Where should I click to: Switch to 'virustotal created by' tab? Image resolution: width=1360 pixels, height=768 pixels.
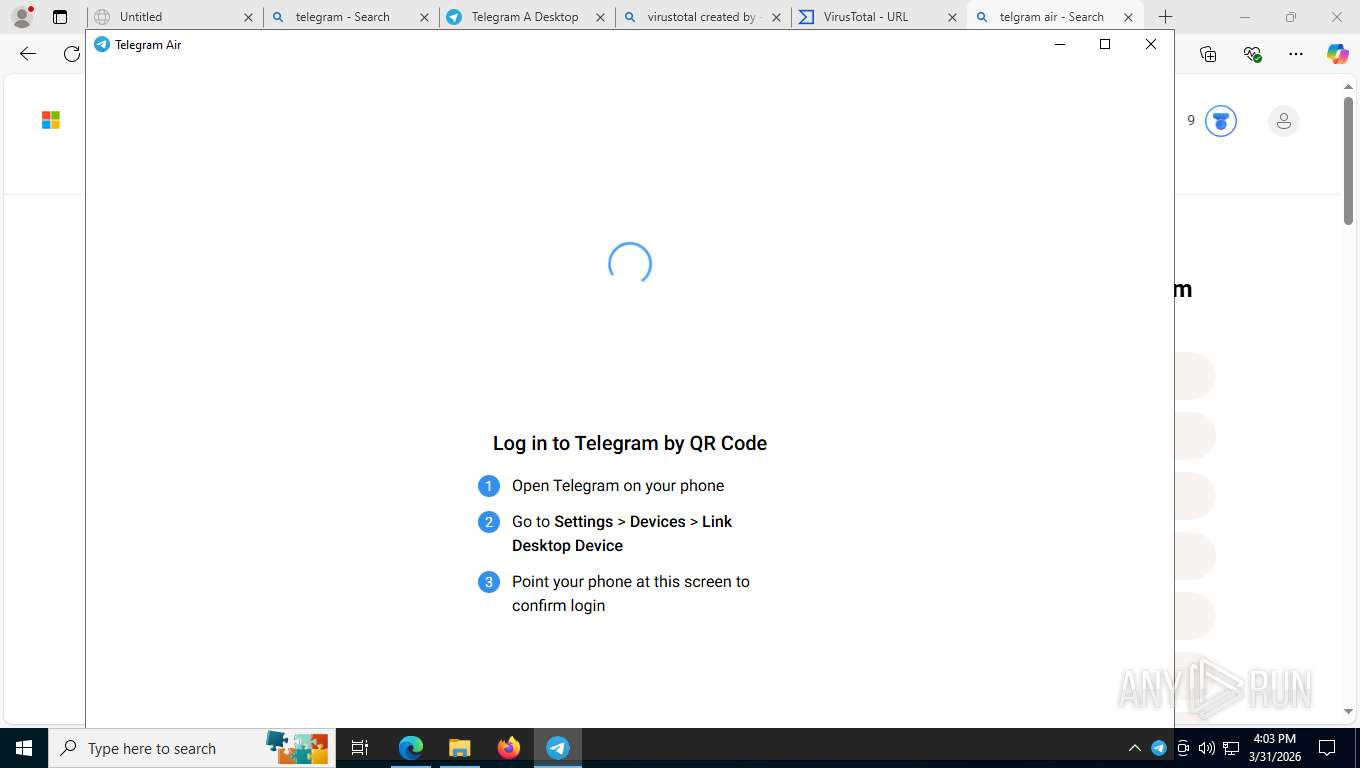703,17
